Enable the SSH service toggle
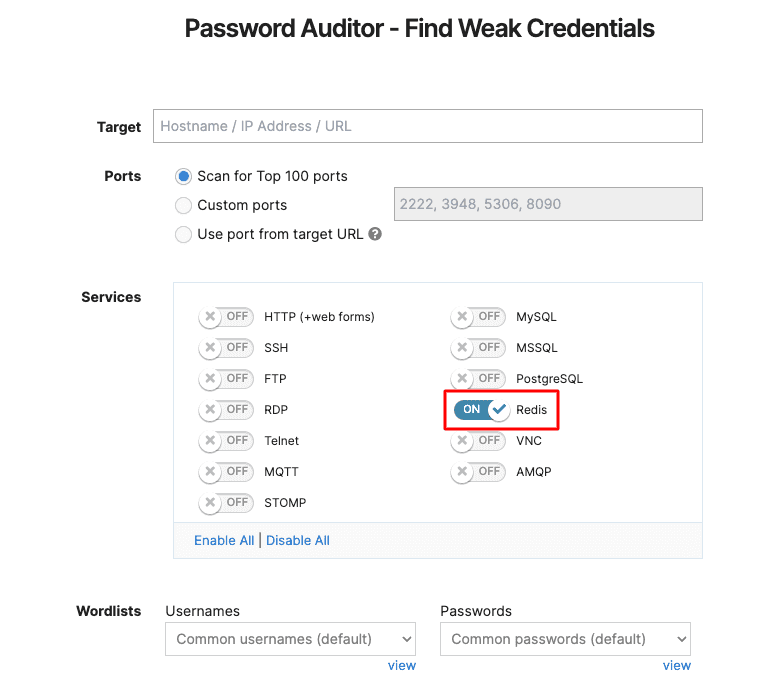Viewport: 774px width, 692px height. coord(226,348)
